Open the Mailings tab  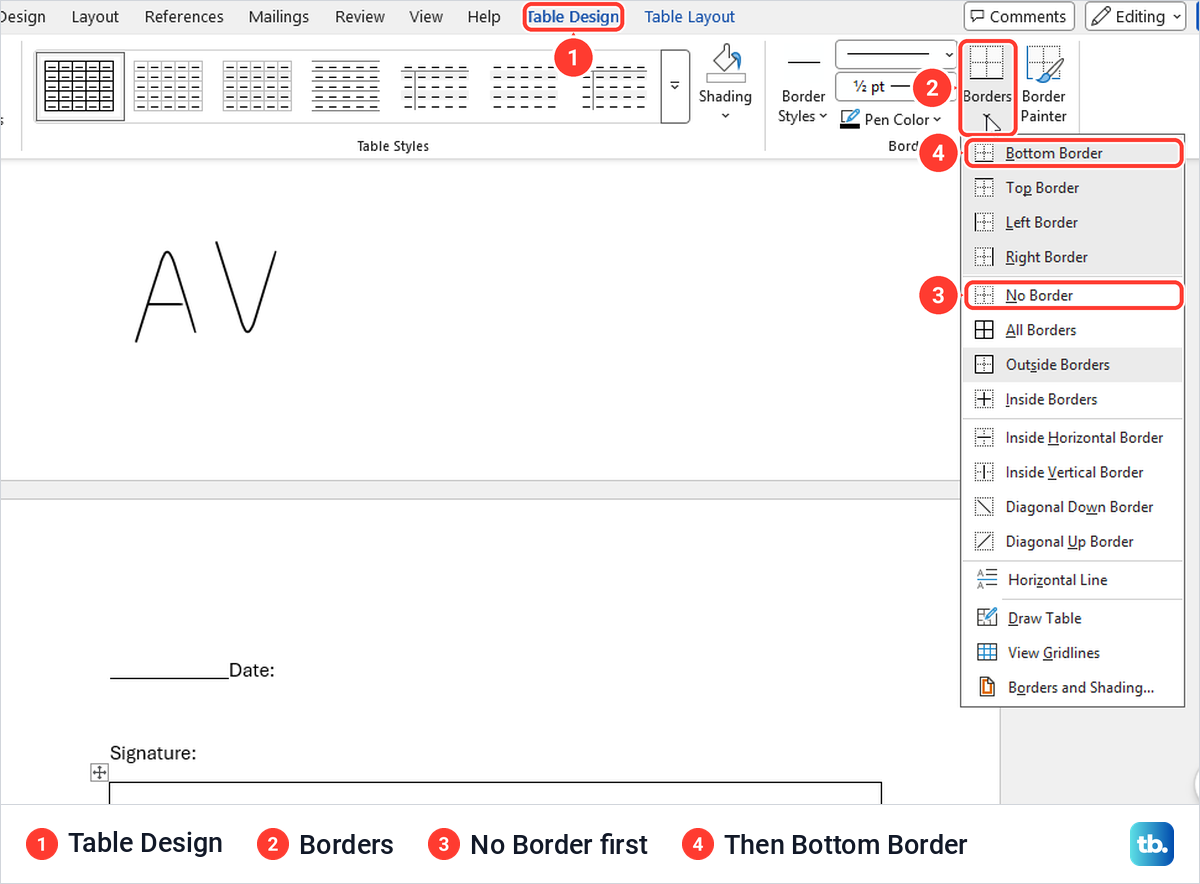(279, 17)
